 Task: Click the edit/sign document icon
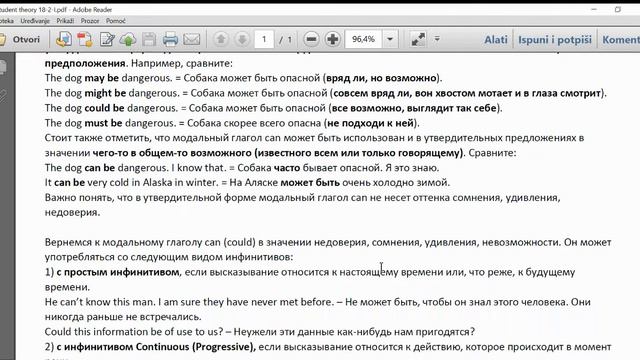click(x=107, y=39)
